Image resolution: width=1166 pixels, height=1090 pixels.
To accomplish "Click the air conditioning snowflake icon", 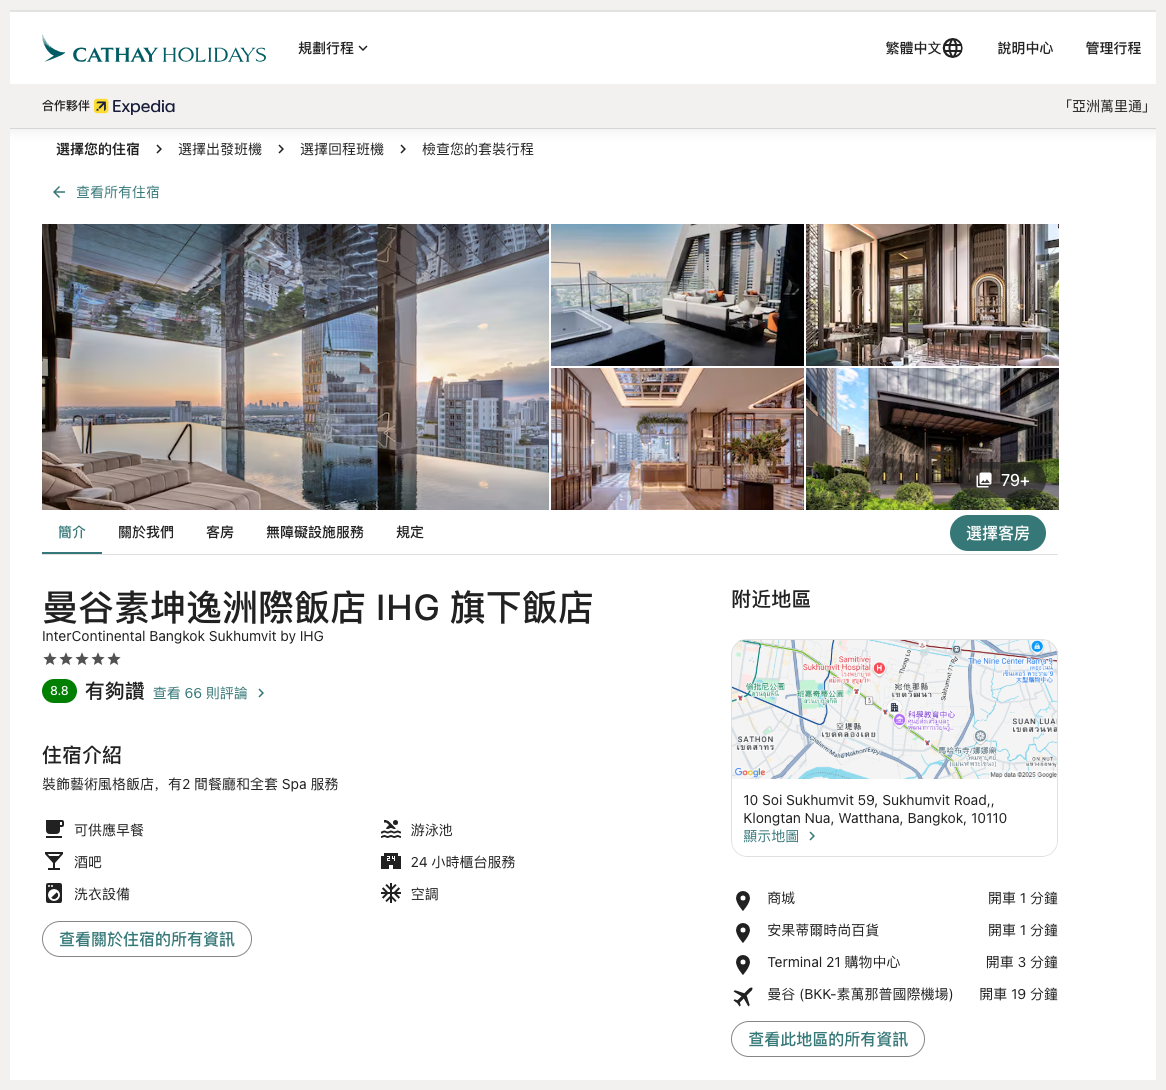I will (391, 893).
